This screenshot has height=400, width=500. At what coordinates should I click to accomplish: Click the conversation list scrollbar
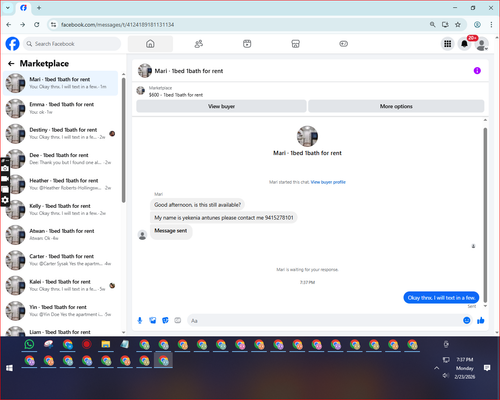tap(124, 140)
